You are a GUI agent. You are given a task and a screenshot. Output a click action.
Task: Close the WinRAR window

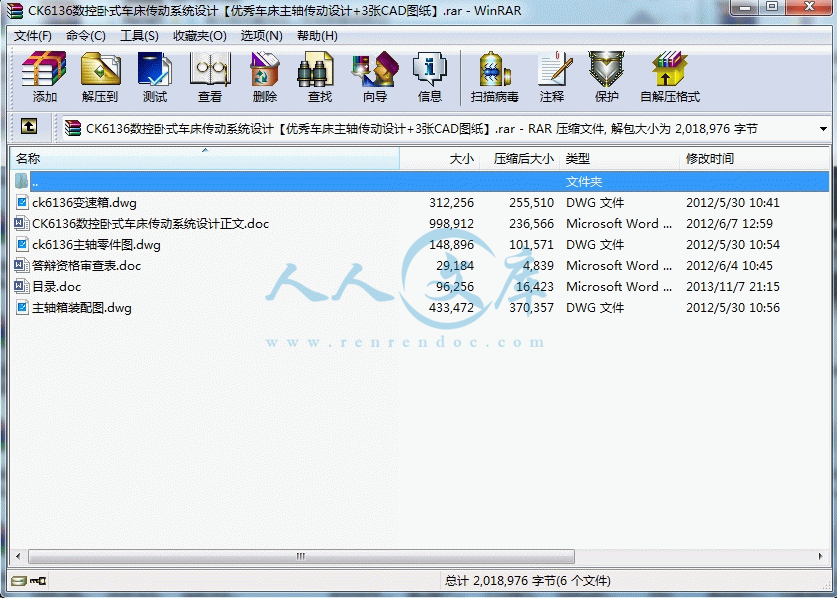pyautogui.click(x=809, y=7)
